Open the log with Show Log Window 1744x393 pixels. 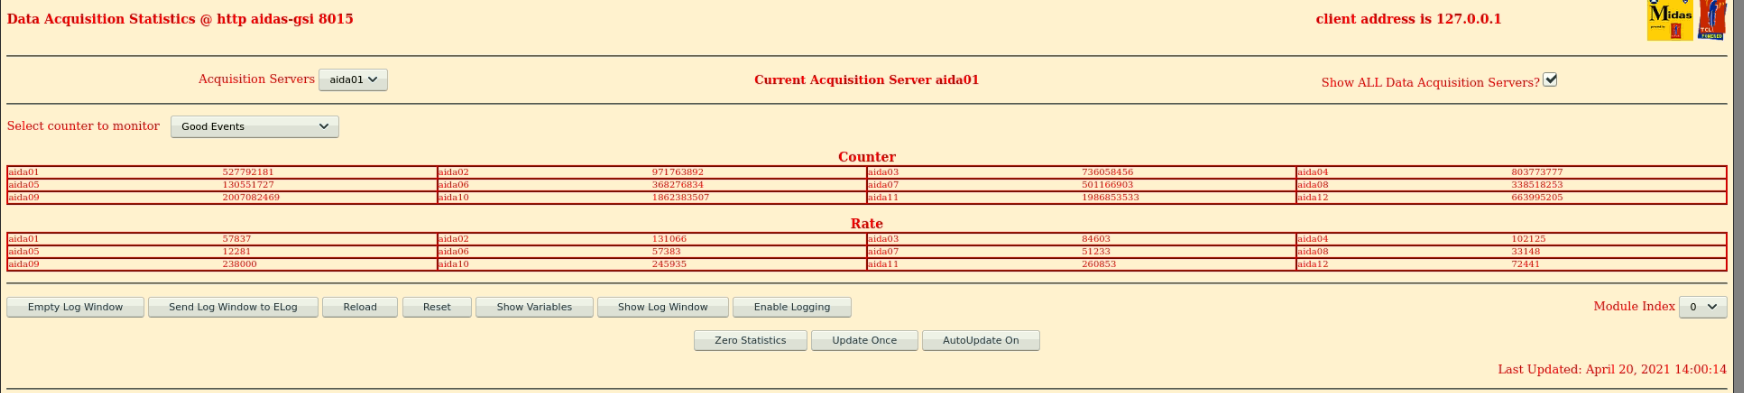(x=663, y=307)
